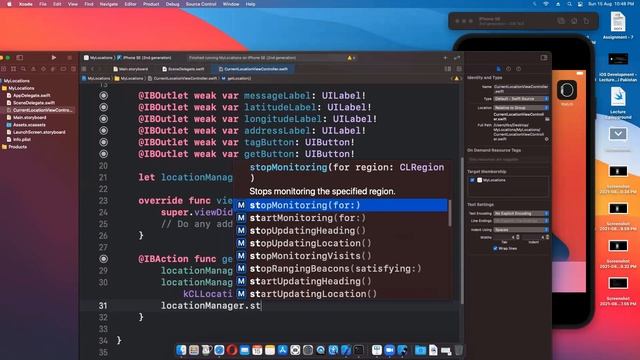Open the Line Endings dropdown
Screen dimensions: 640x360
coord(521,221)
